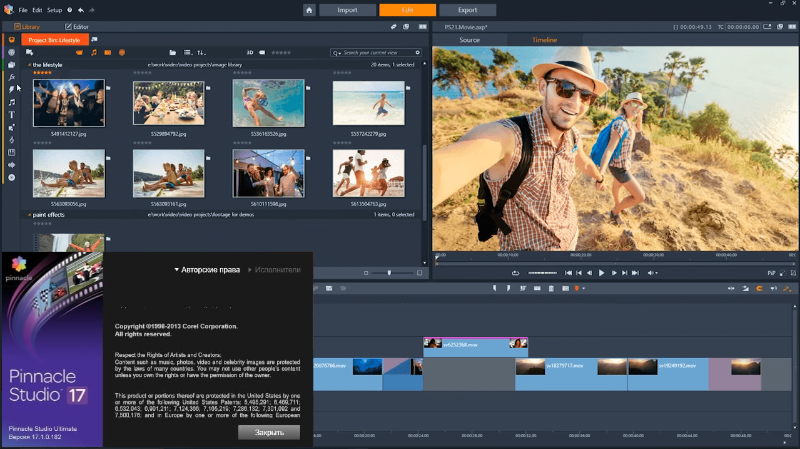The width and height of the screenshot is (800, 449).
Task: Expand the Исполнители section in About dialog
Action: (274, 269)
